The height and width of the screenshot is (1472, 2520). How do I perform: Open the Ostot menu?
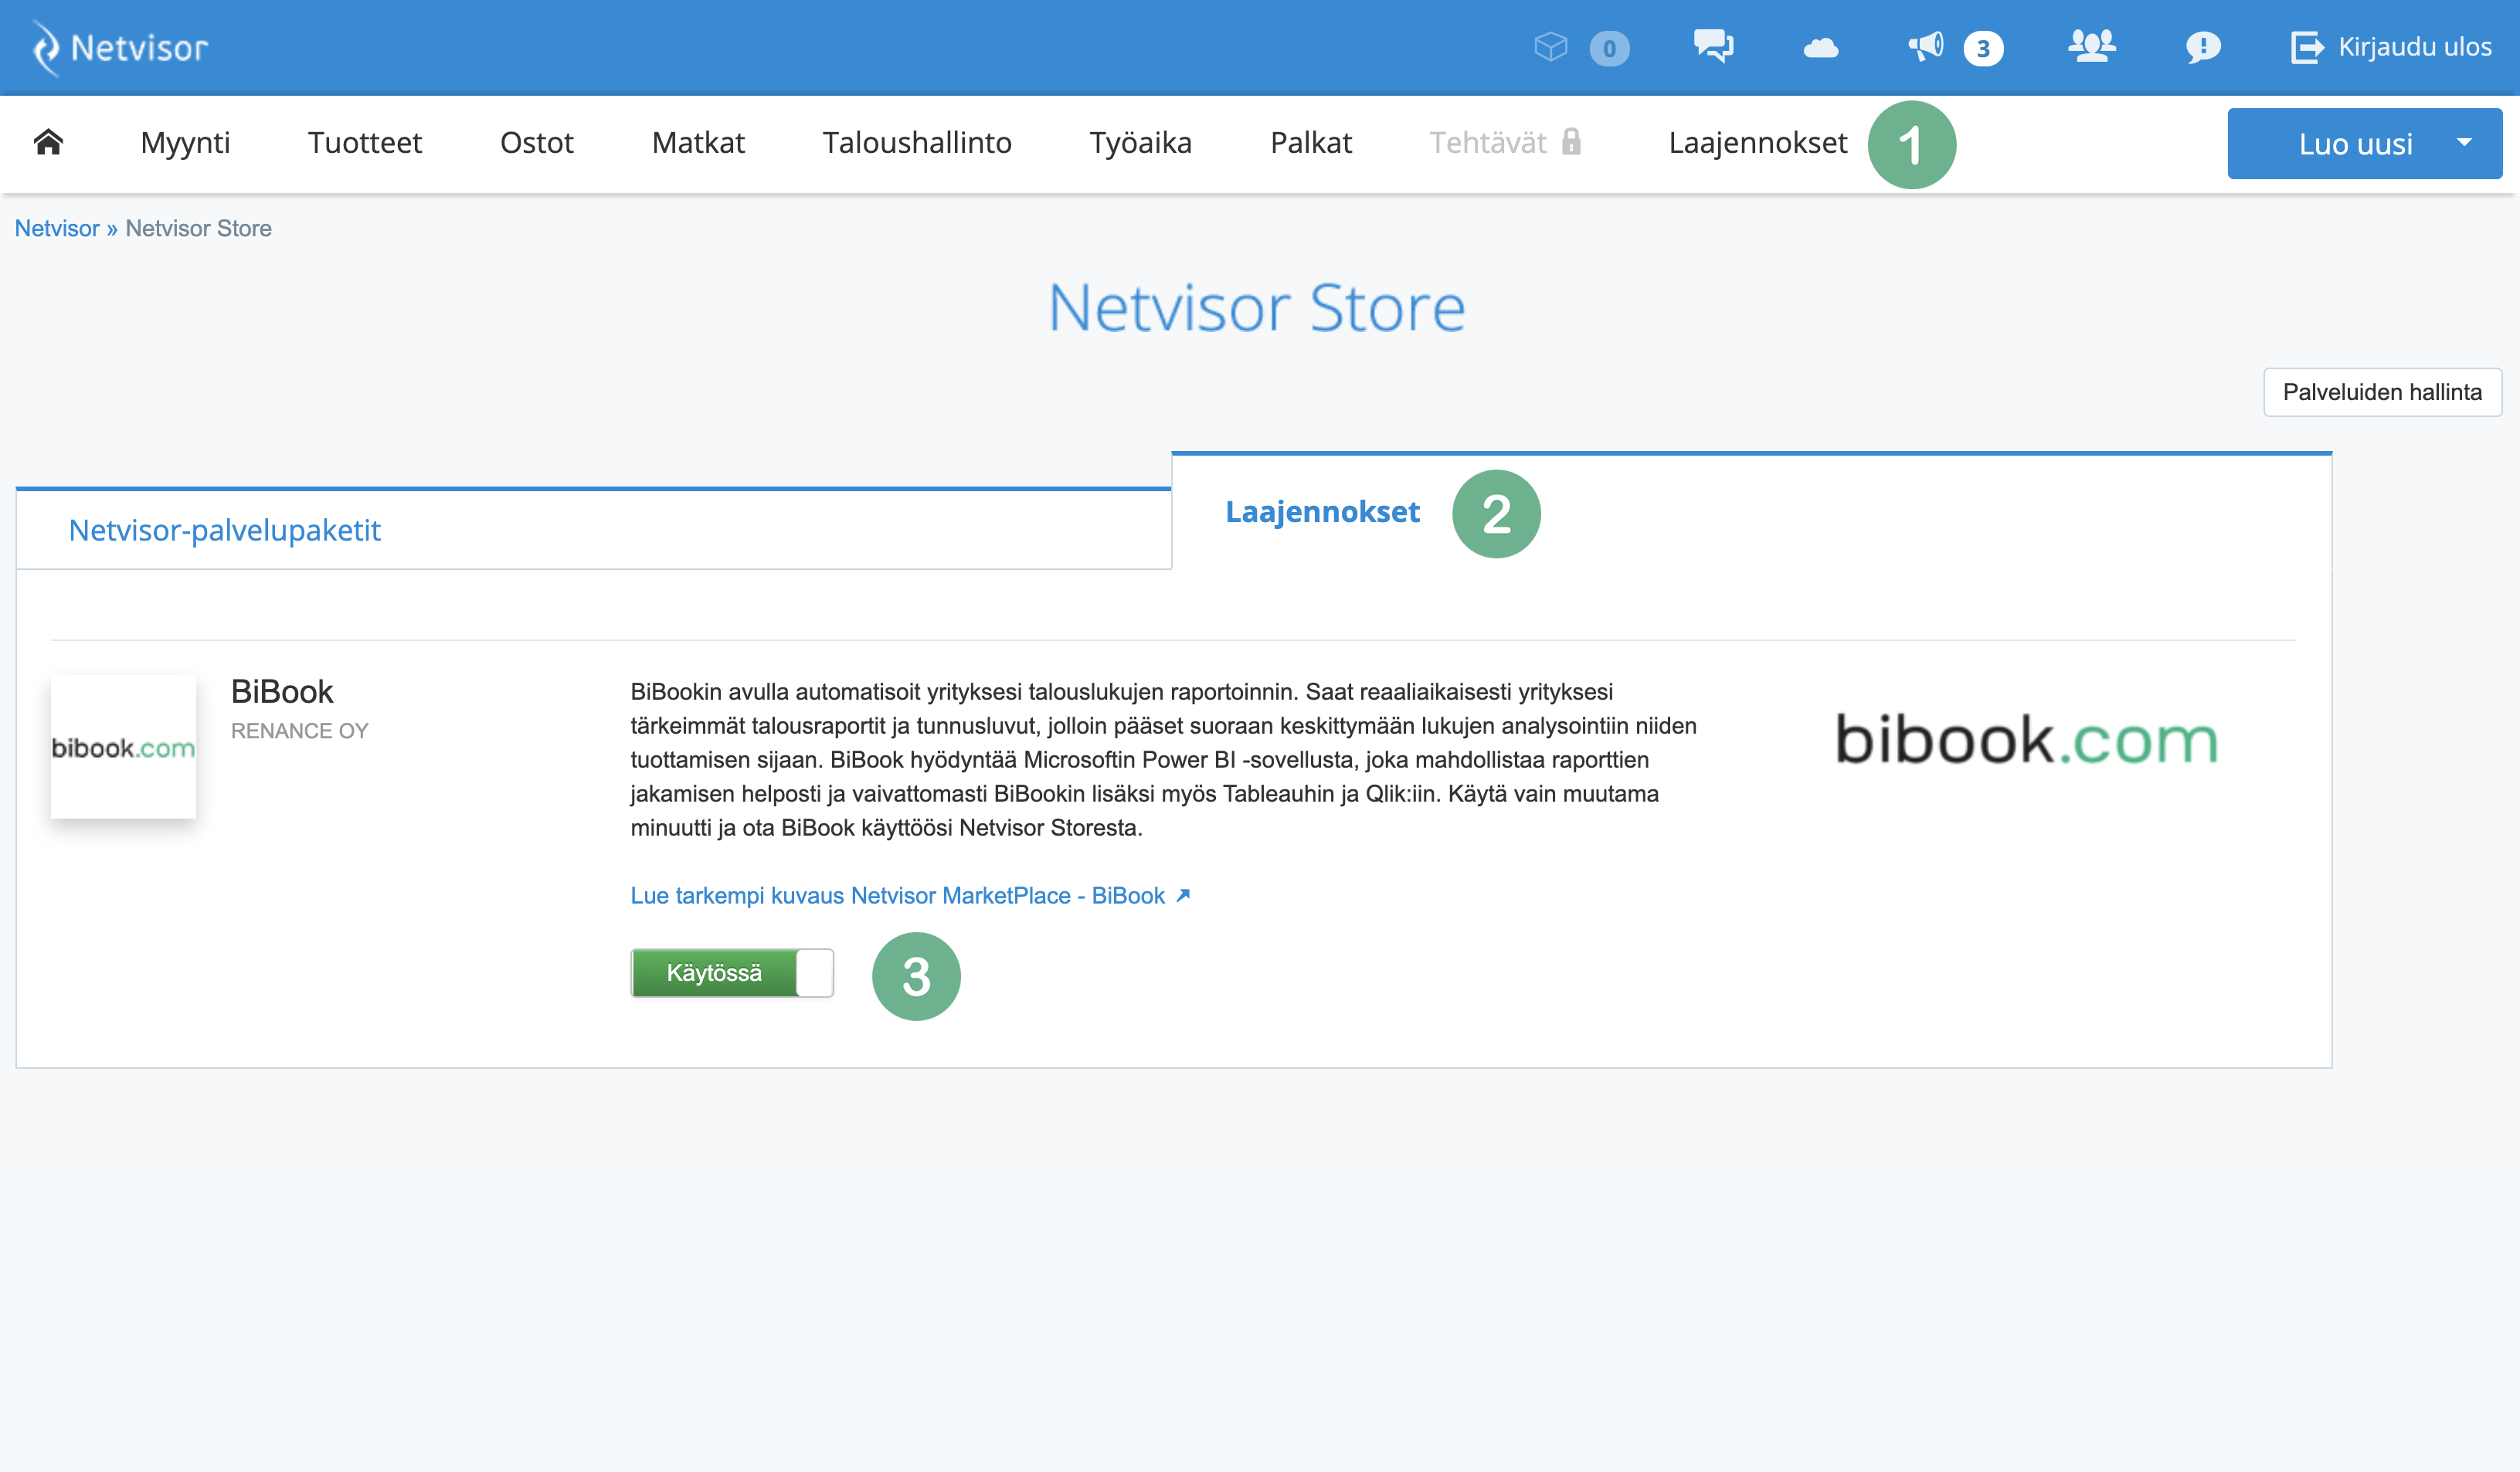pos(537,143)
